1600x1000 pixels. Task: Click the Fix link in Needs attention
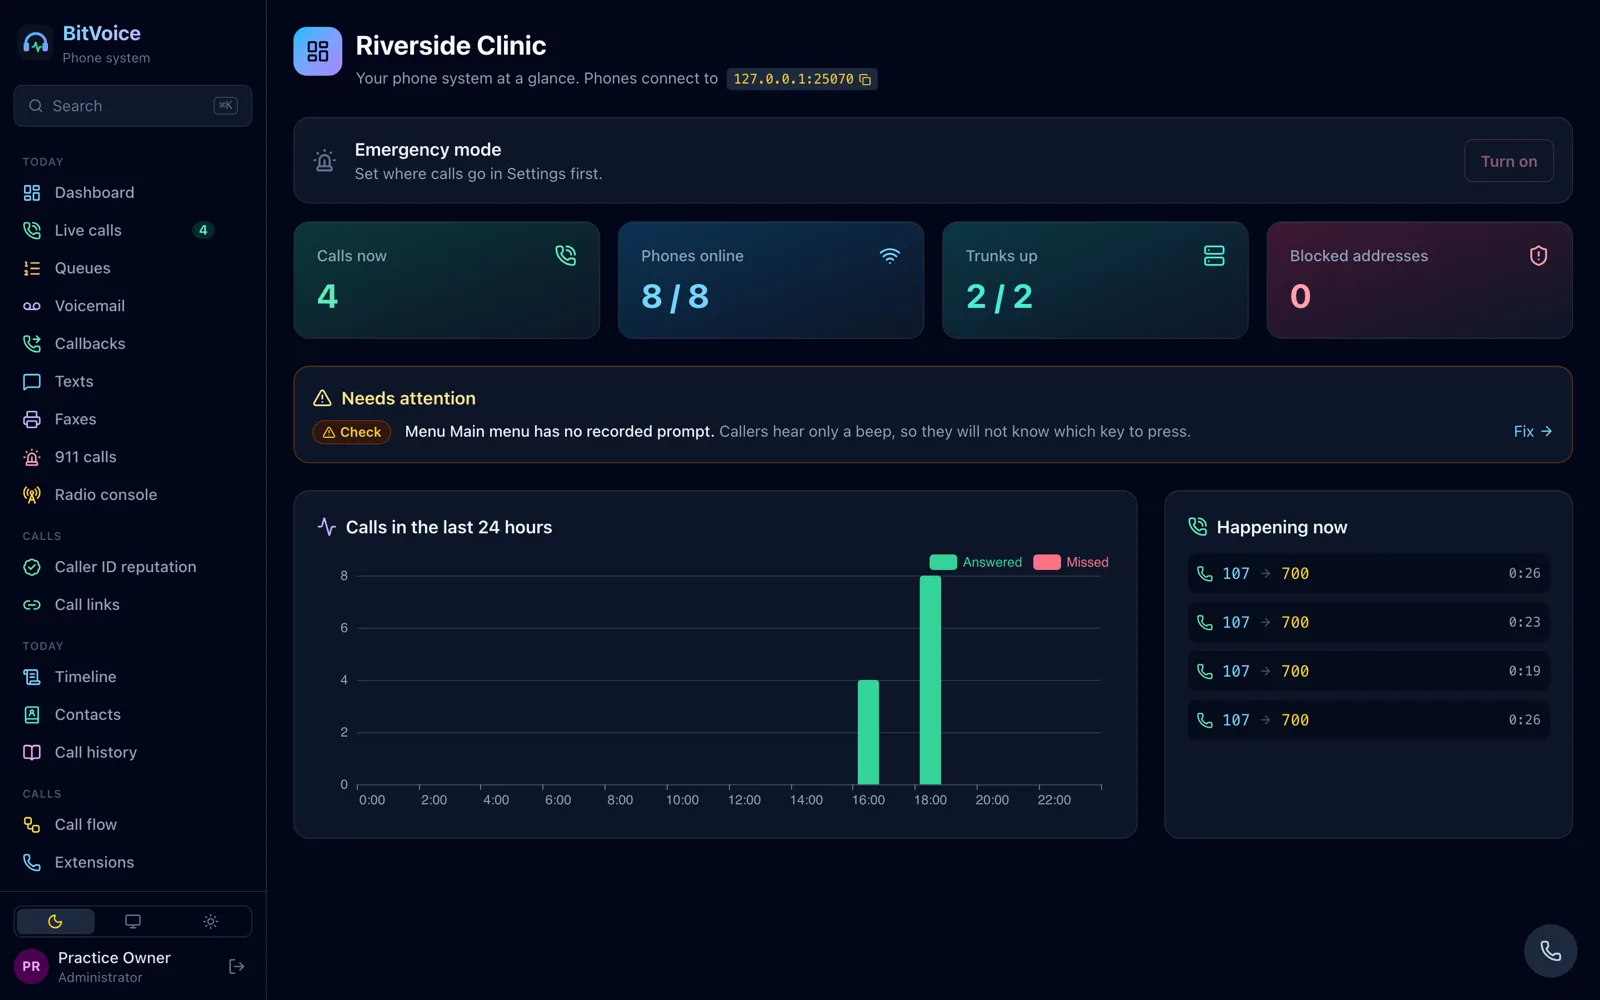1532,432
